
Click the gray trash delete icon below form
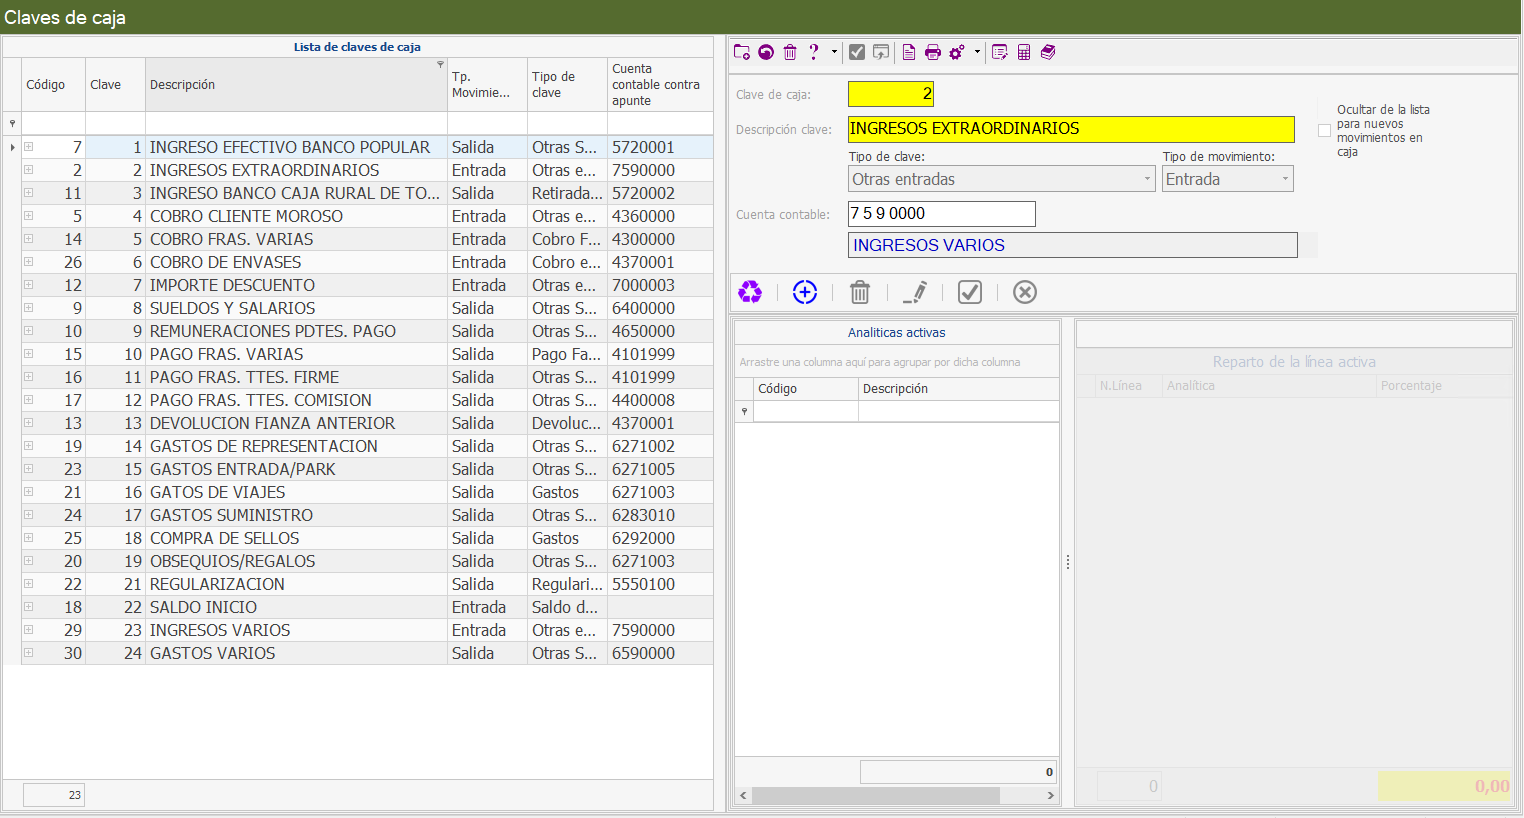point(860,292)
